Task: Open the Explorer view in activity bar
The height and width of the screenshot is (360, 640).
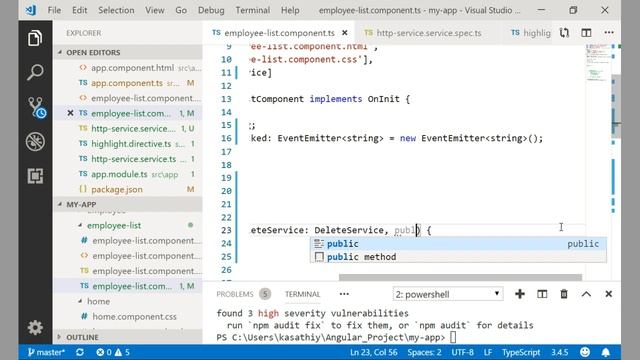Action: pos(35,38)
